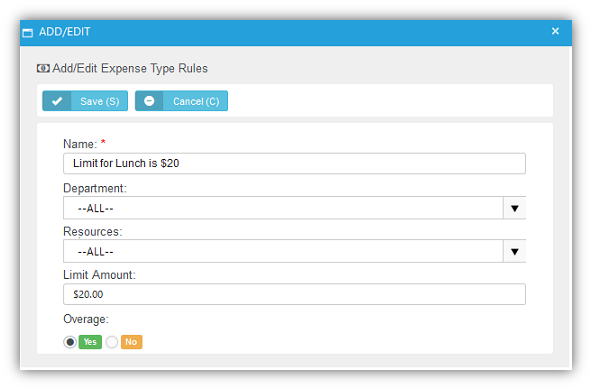Select the Yes radio button for Overage
The height and width of the screenshot is (390, 592).
(x=70, y=342)
